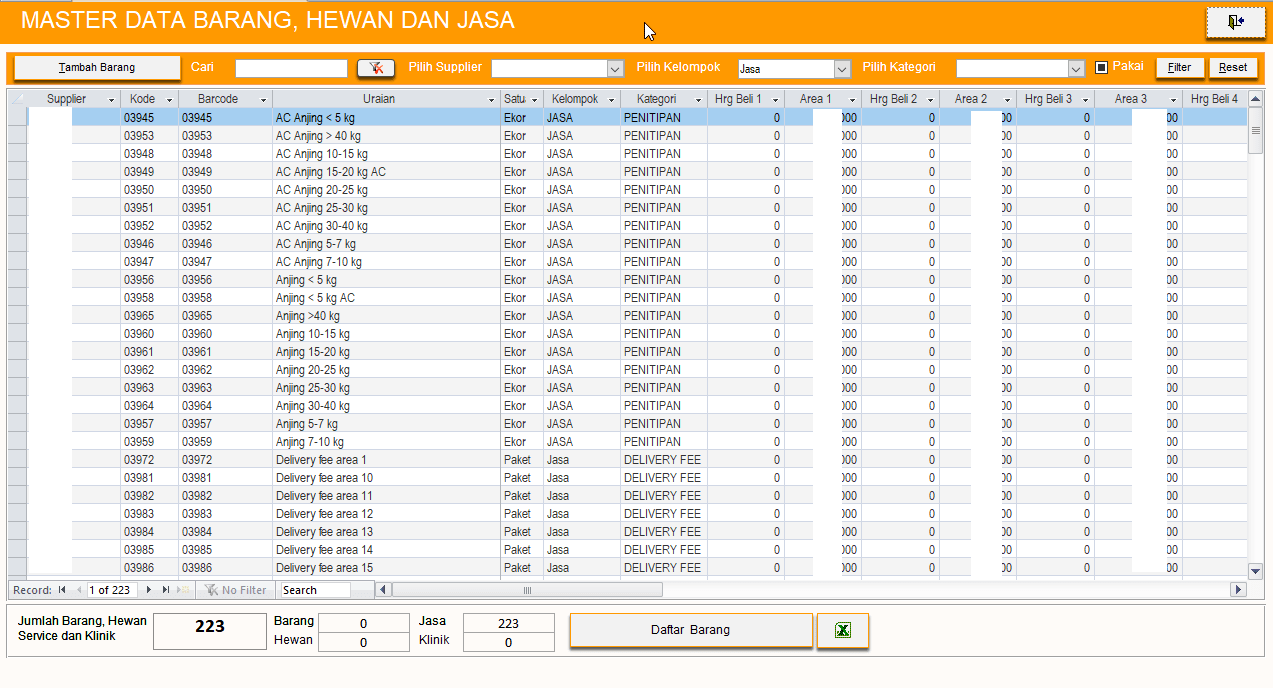
Task: Click the Kategori column header
Action: coord(655,99)
